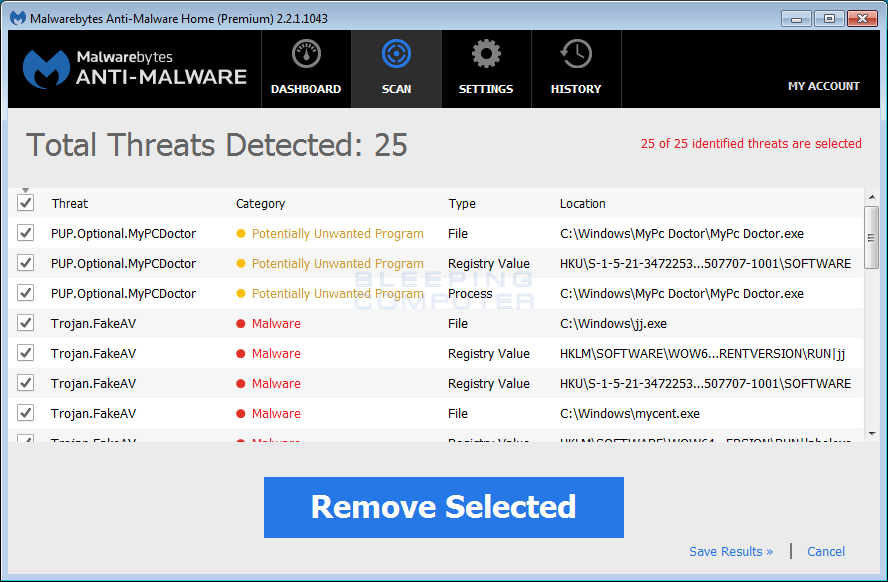Click the Save Results link

(x=731, y=551)
